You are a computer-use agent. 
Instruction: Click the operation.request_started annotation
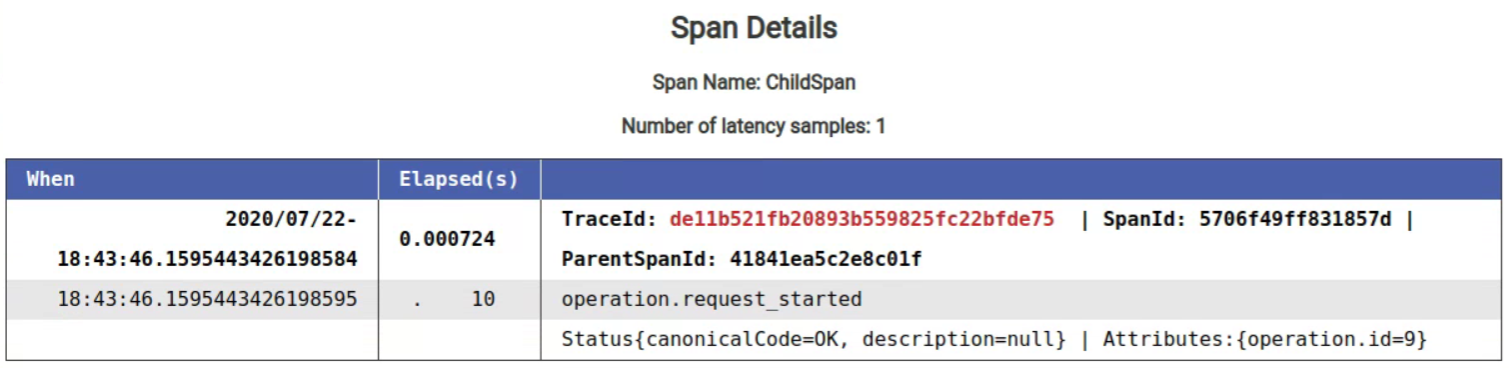point(711,299)
